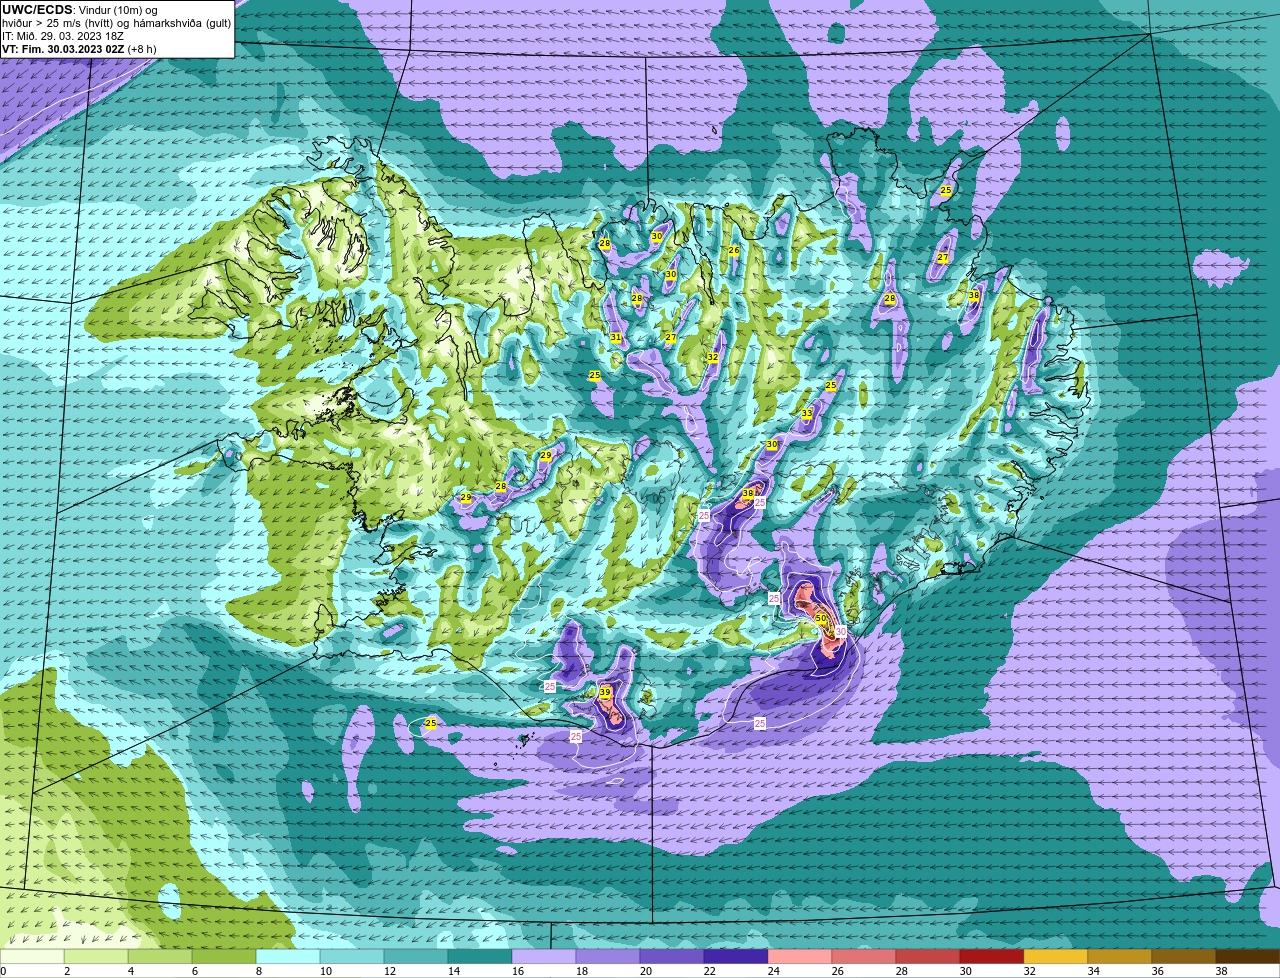
Task: Click the yellow 31 gust label
Action: coord(616,338)
